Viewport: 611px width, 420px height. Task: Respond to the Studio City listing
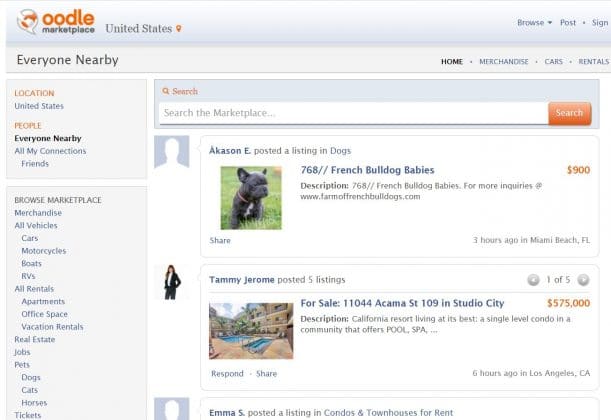click(x=227, y=374)
